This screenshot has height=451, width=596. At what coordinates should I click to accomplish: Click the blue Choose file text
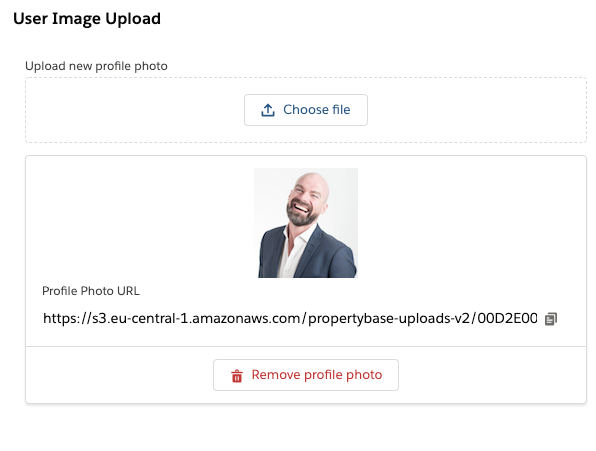(x=317, y=110)
